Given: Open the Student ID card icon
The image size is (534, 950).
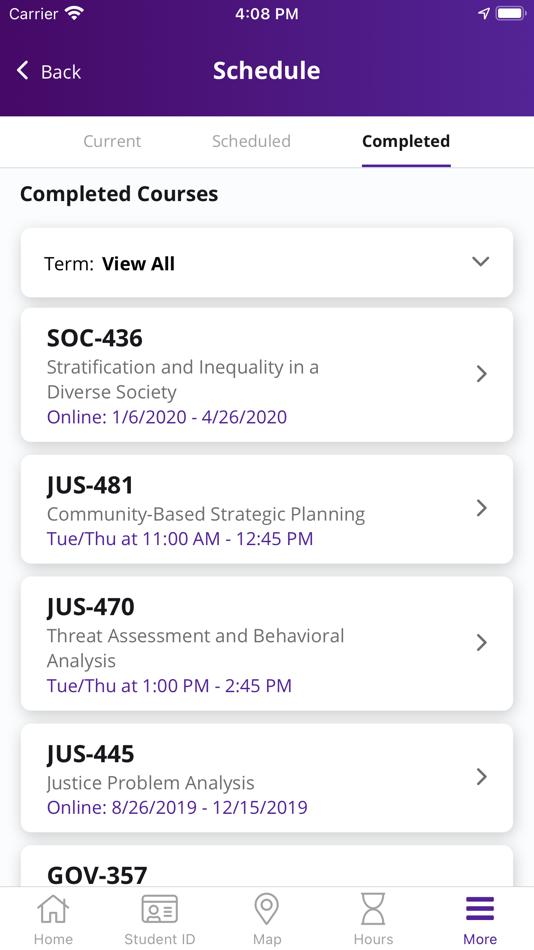Looking at the screenshot, I should 159,909.
